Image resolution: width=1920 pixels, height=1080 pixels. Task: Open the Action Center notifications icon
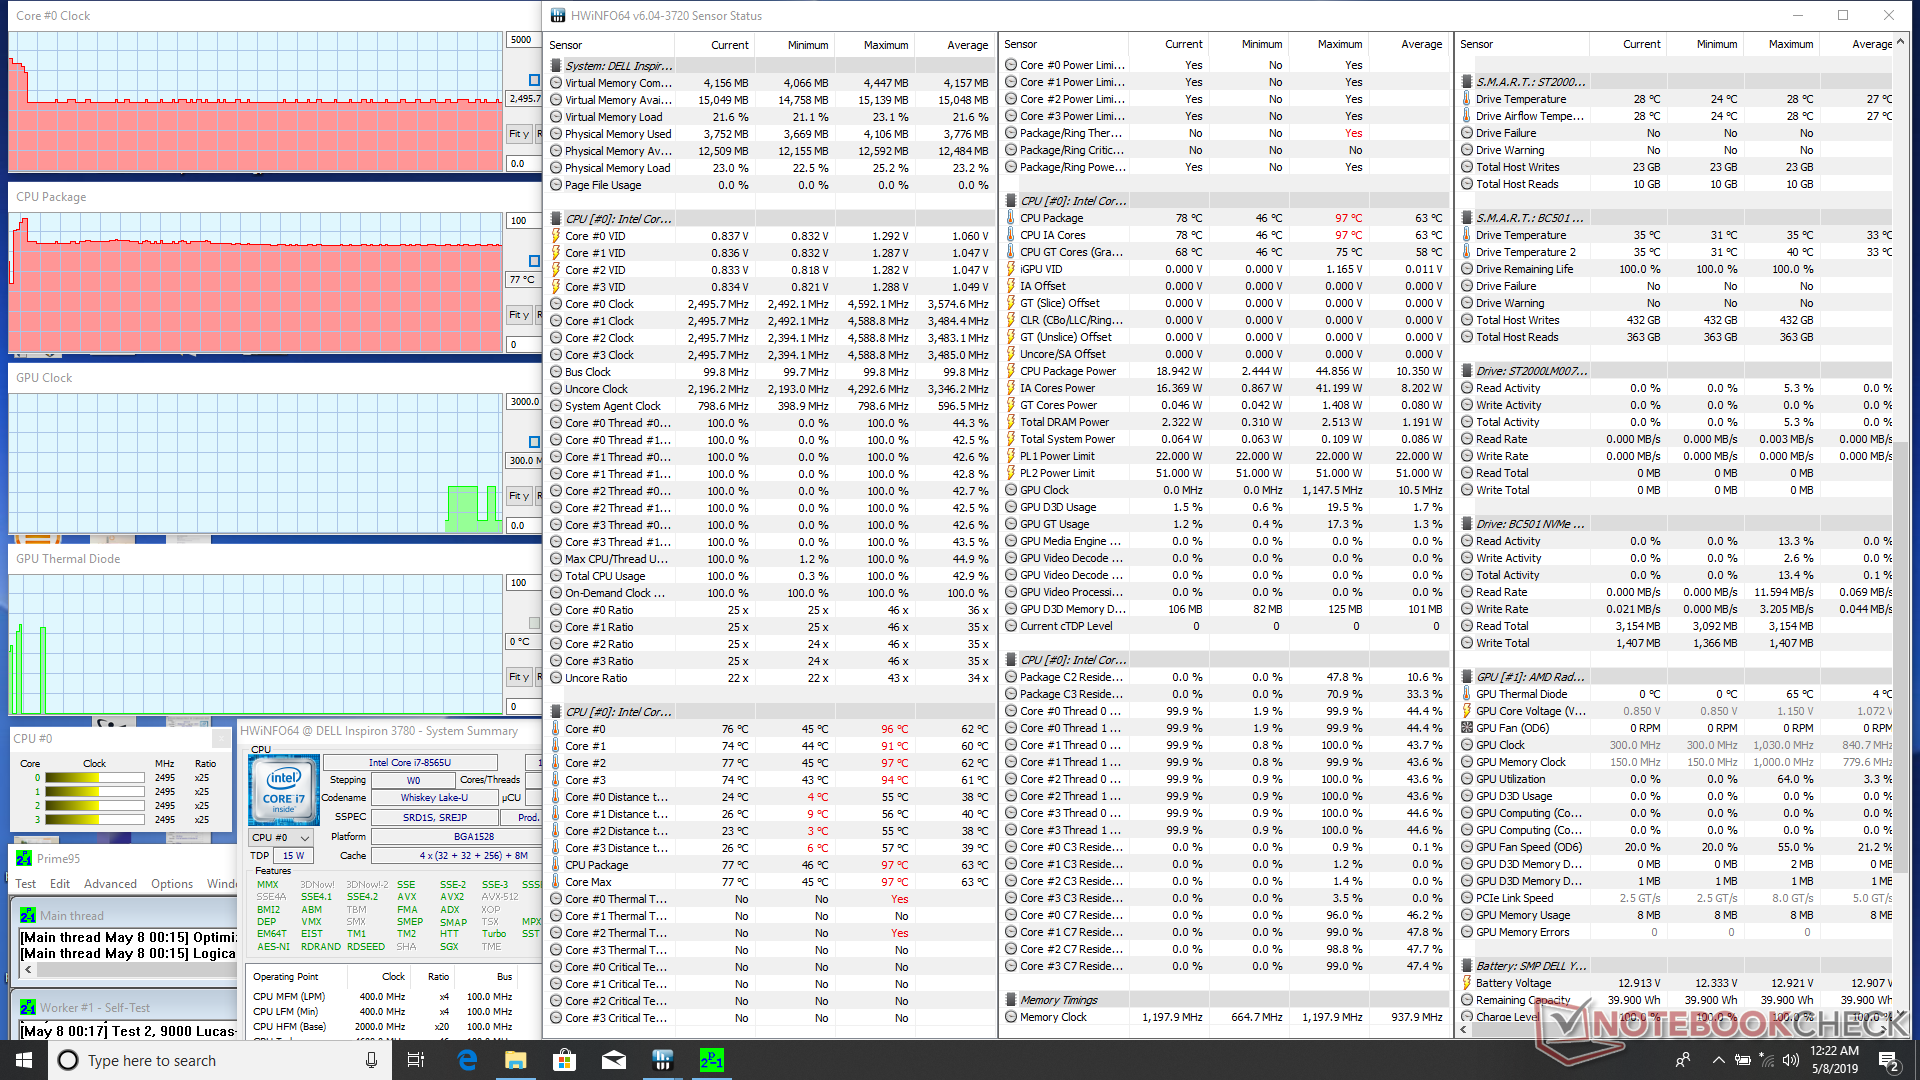pos(1888,1060)
